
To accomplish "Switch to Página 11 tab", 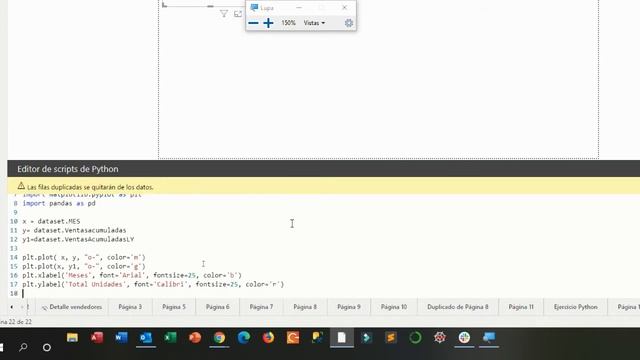I will tap(521, 307).
